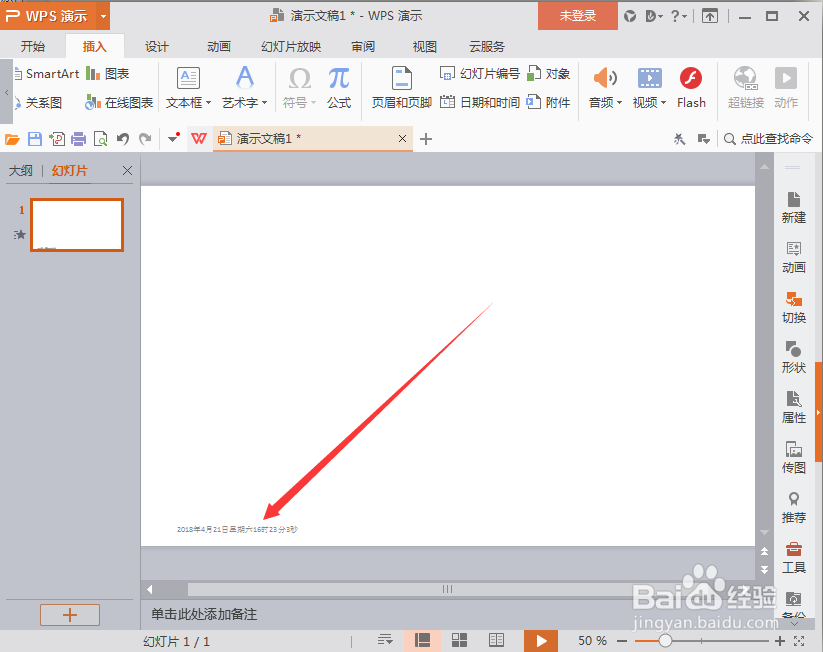Viewport: 823px width, 652px height.
Task: Click the 未登录 login button
Action: [x=577, y=16]
